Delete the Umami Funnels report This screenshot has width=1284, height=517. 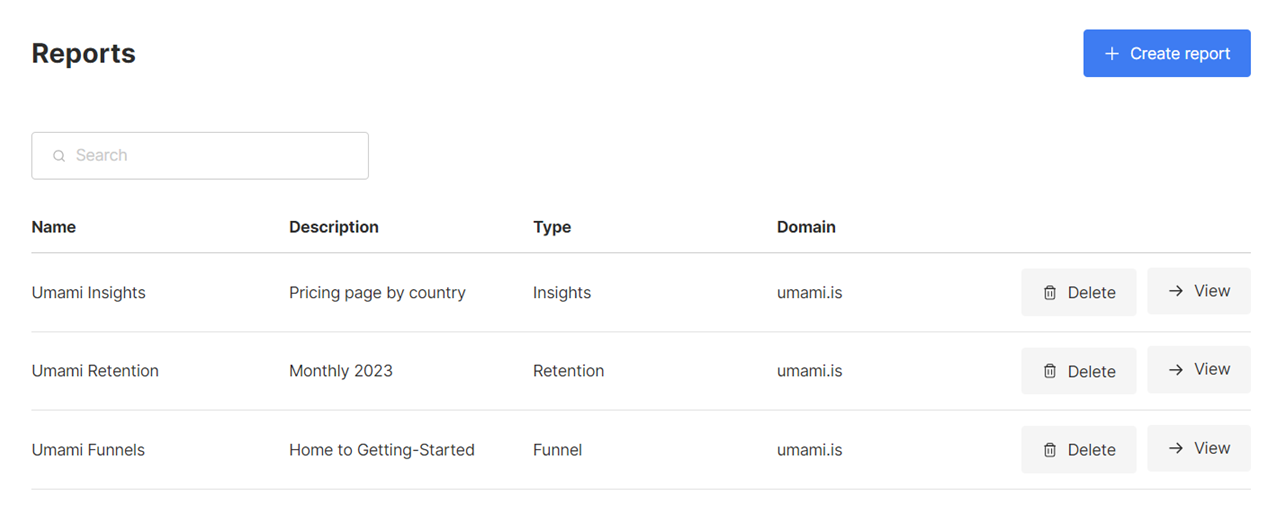pyautogui.click(x=1078, y=450)
